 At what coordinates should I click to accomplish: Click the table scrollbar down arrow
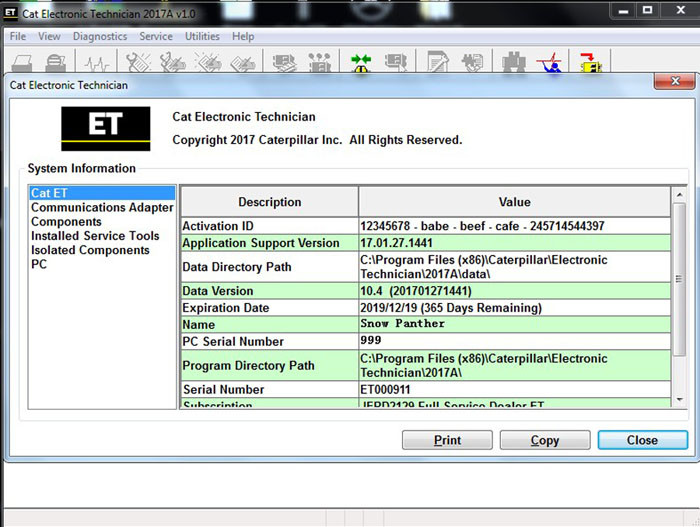click(681, 400)
